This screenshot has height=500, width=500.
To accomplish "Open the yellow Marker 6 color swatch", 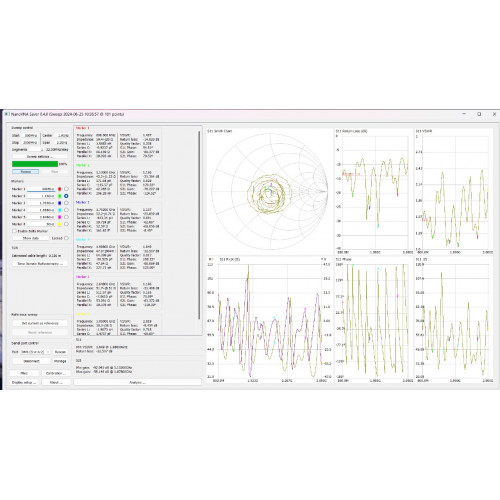I will pos(60,224).
